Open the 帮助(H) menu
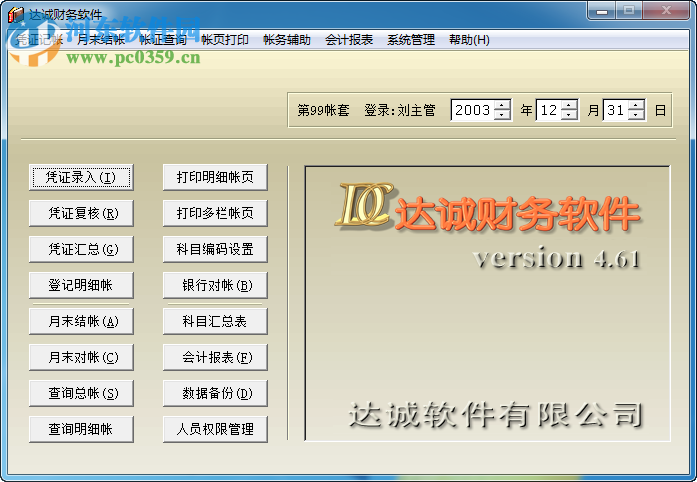 (x=469, y=40)
